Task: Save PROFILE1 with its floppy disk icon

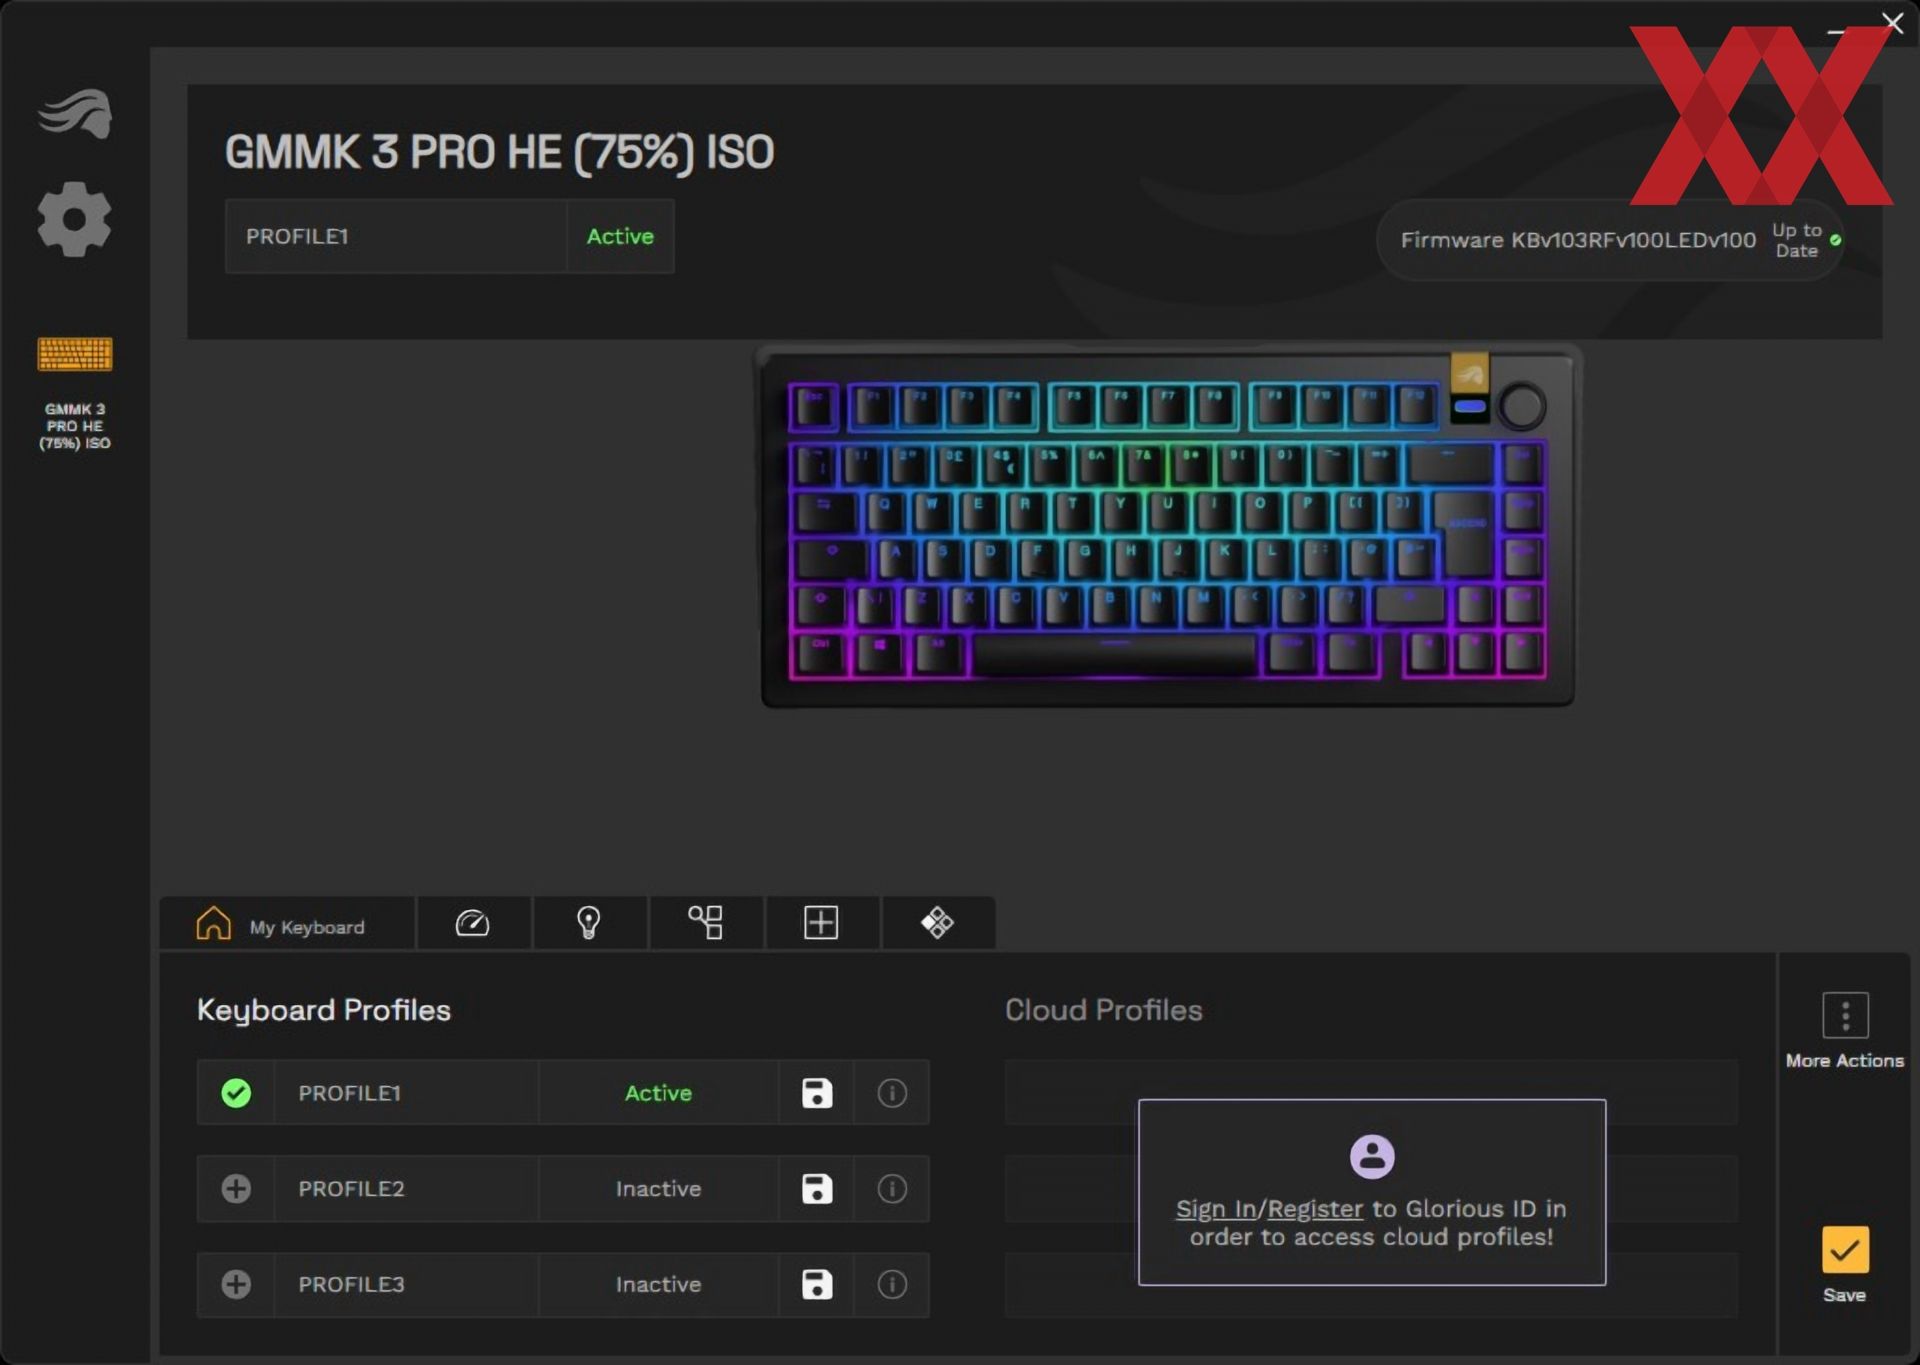Action: pos(817,1093)
